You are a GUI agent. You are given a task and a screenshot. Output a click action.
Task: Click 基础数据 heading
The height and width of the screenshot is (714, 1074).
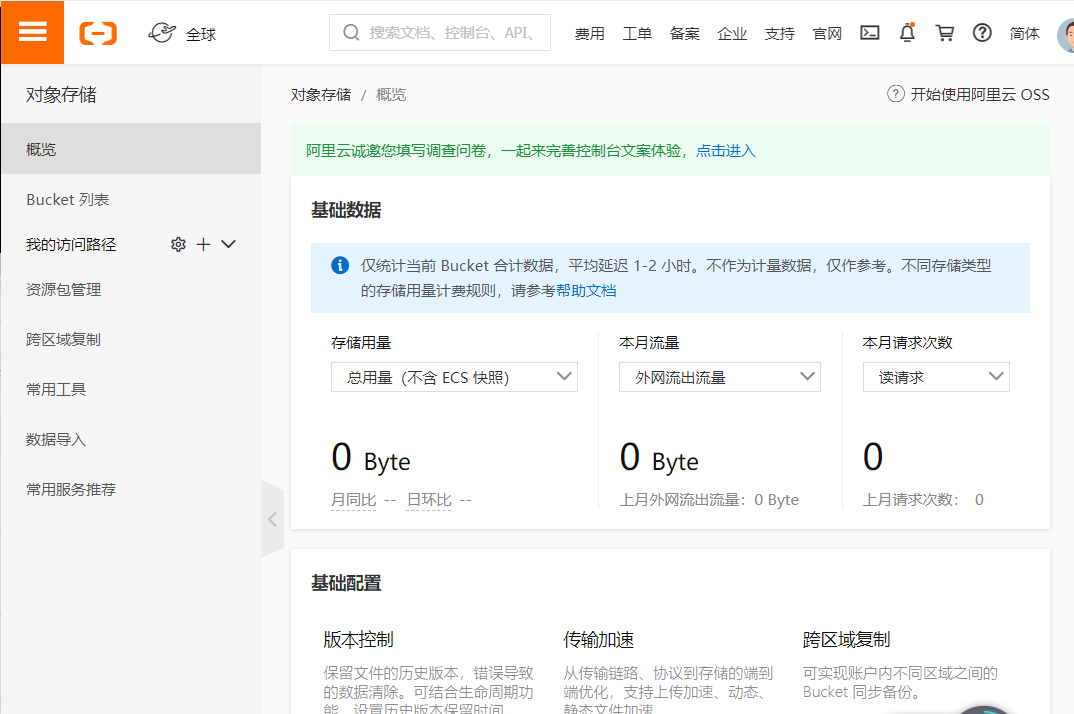coord(346,210)
